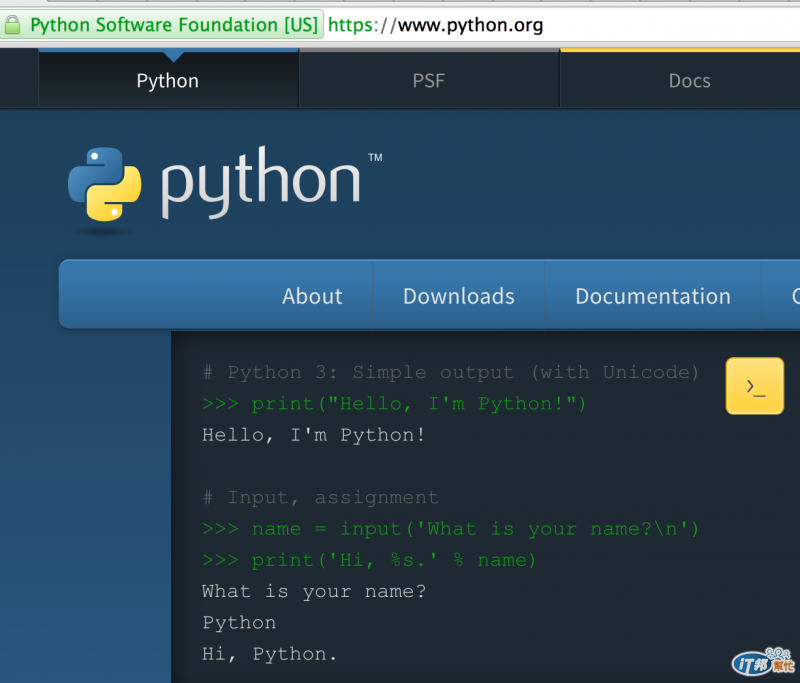Click the single word output line 'Python'
The width and height of the screenshot is (800, 683).
pyautogui.click(x=239, y=623)
